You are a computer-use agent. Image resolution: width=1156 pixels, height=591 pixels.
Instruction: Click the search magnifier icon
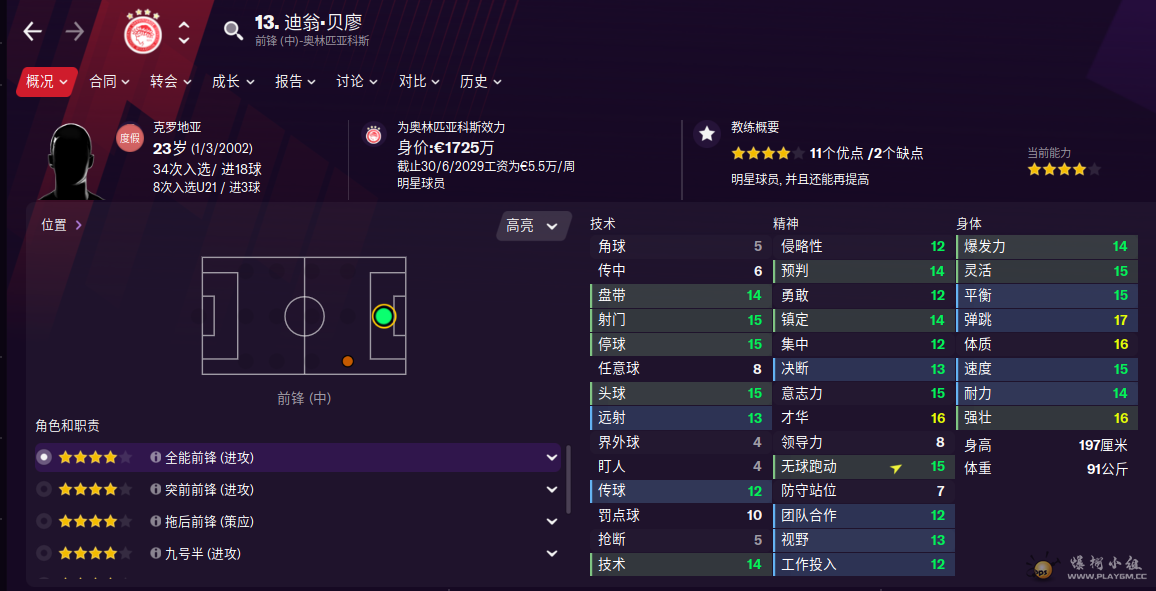(x=233, y=31)
